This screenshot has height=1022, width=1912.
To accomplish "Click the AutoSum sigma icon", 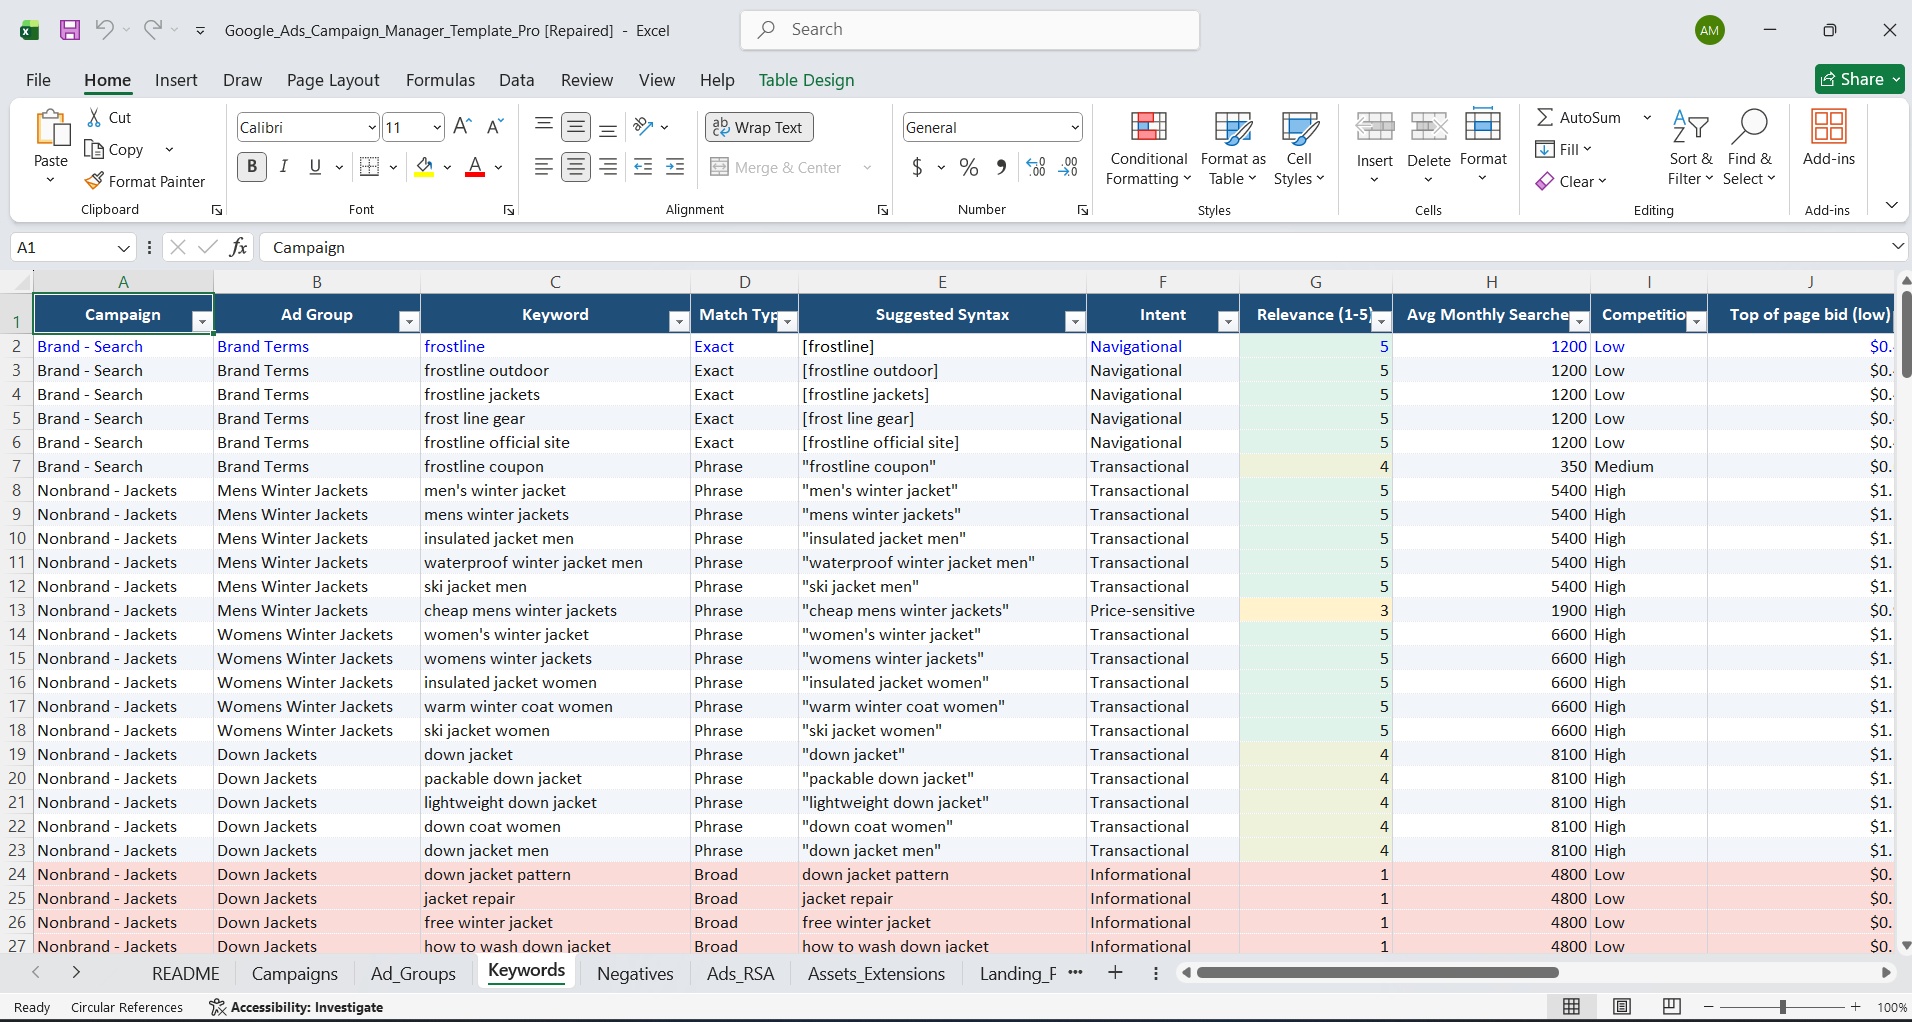I will (x=1545, y=117).
